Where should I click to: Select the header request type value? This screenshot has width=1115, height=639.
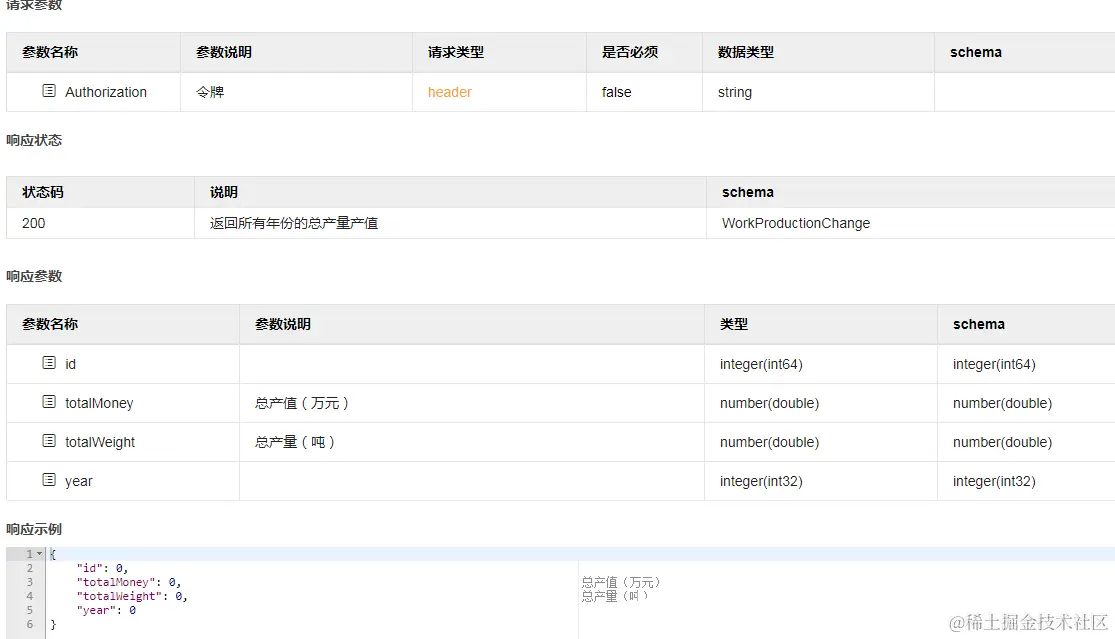[x=449, y=92]
